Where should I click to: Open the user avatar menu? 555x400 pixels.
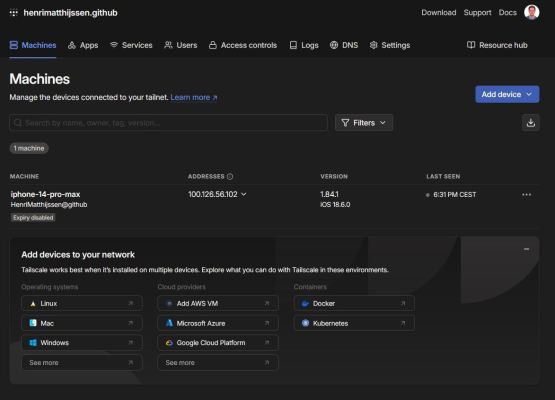[531, 12]
